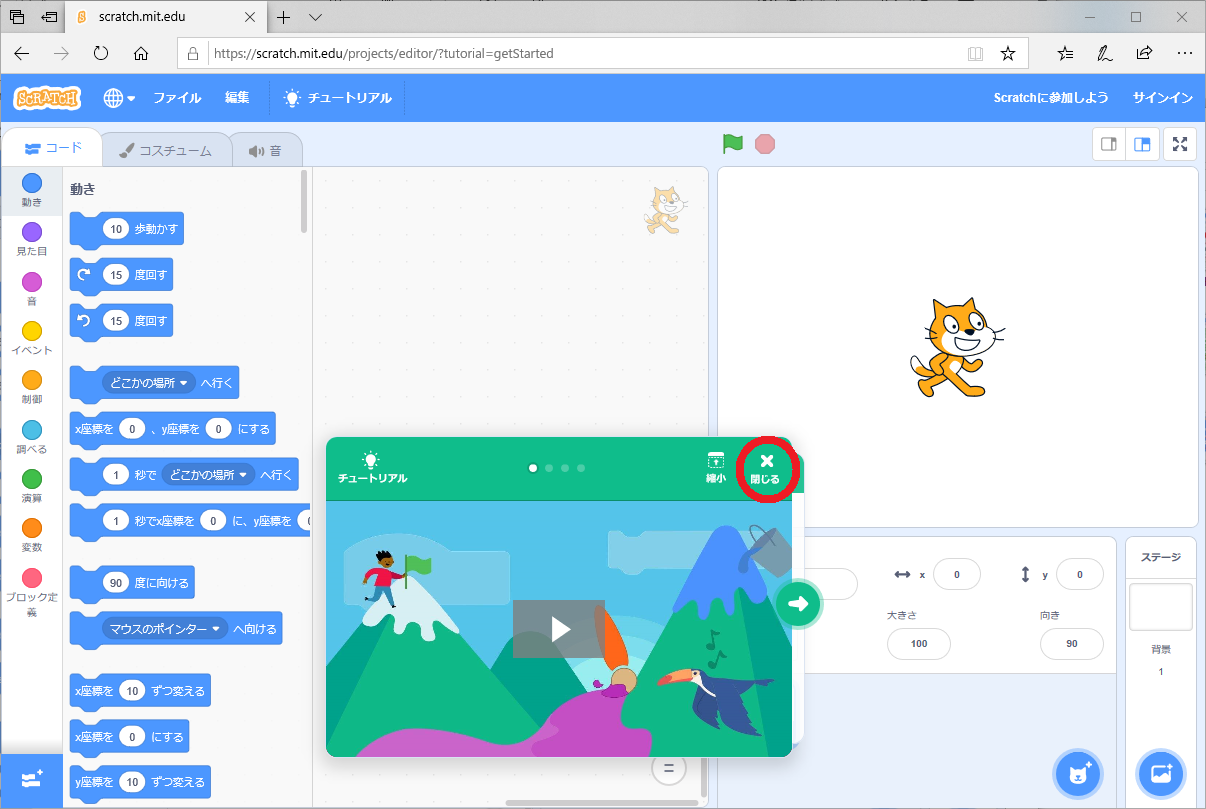Click the green flag to run
This screenshot has height=809, width=1206.
733,144
